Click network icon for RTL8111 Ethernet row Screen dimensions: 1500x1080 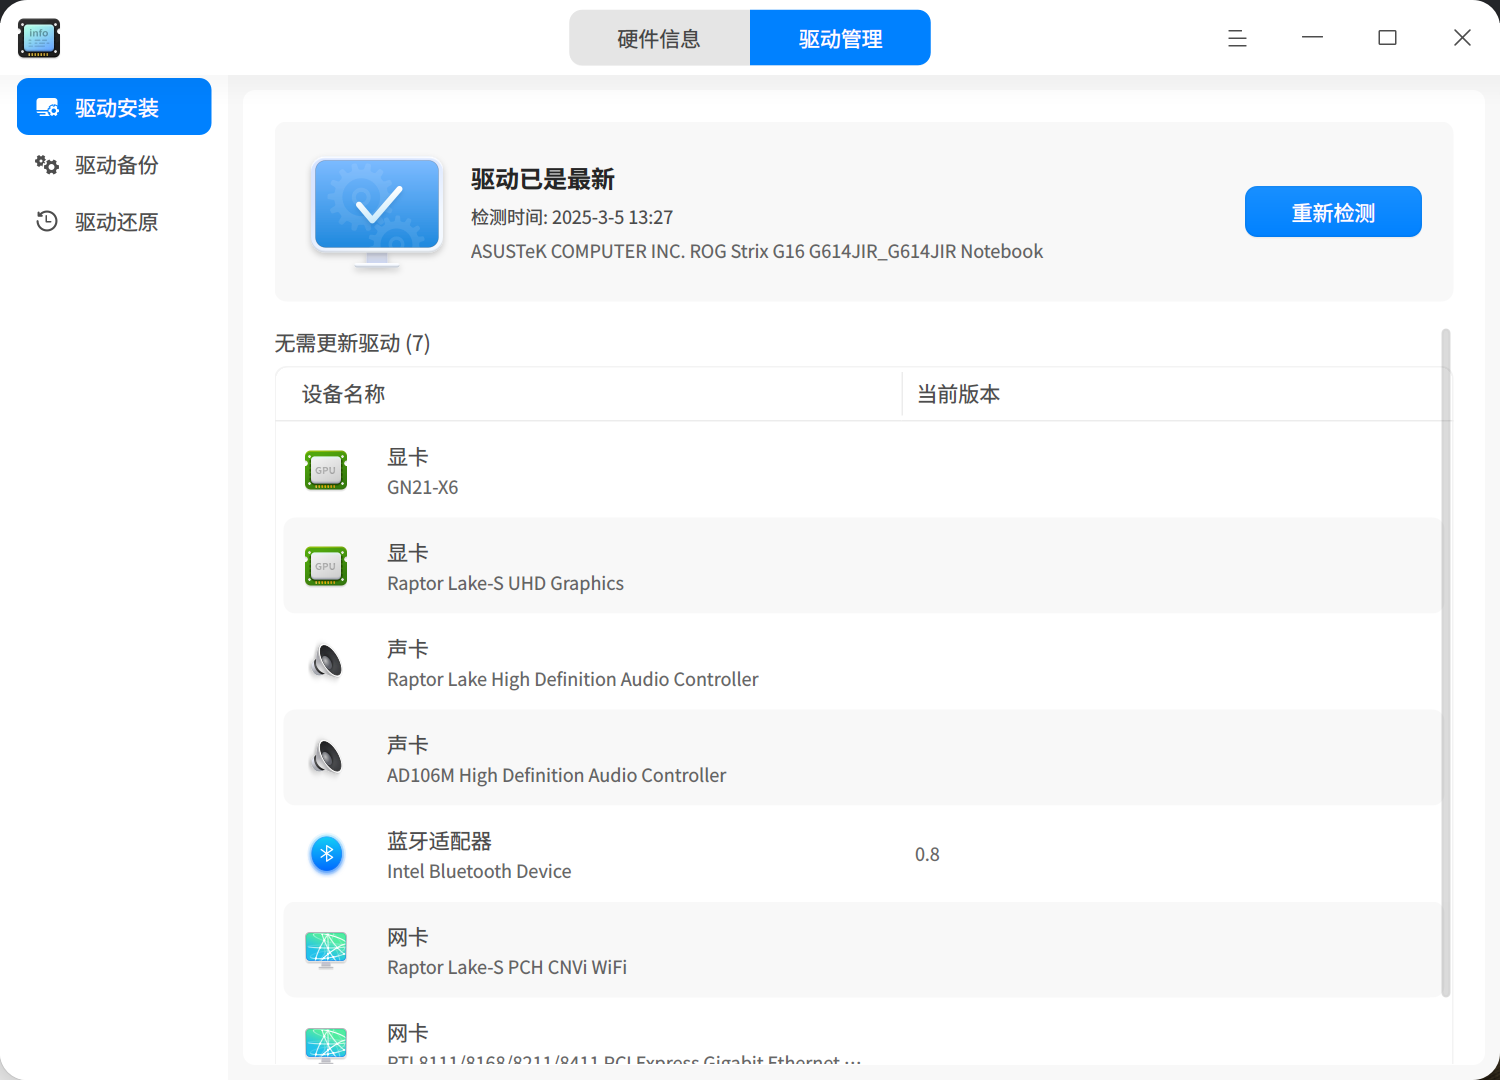[326, 1045]
